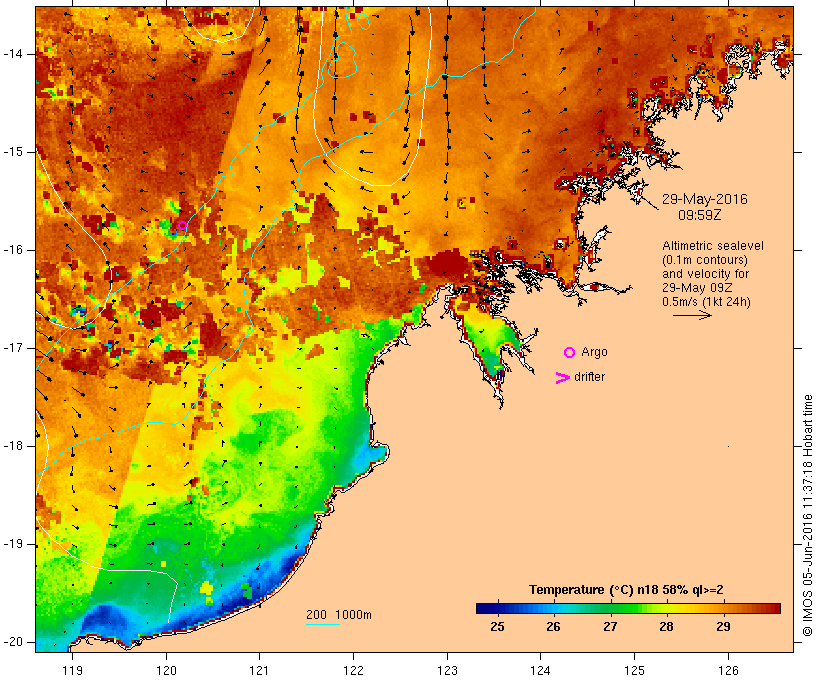Click the velocity scale arrow below 0.5m/s
The width and height of the screenshot is (820, 680).
(692, 315)
